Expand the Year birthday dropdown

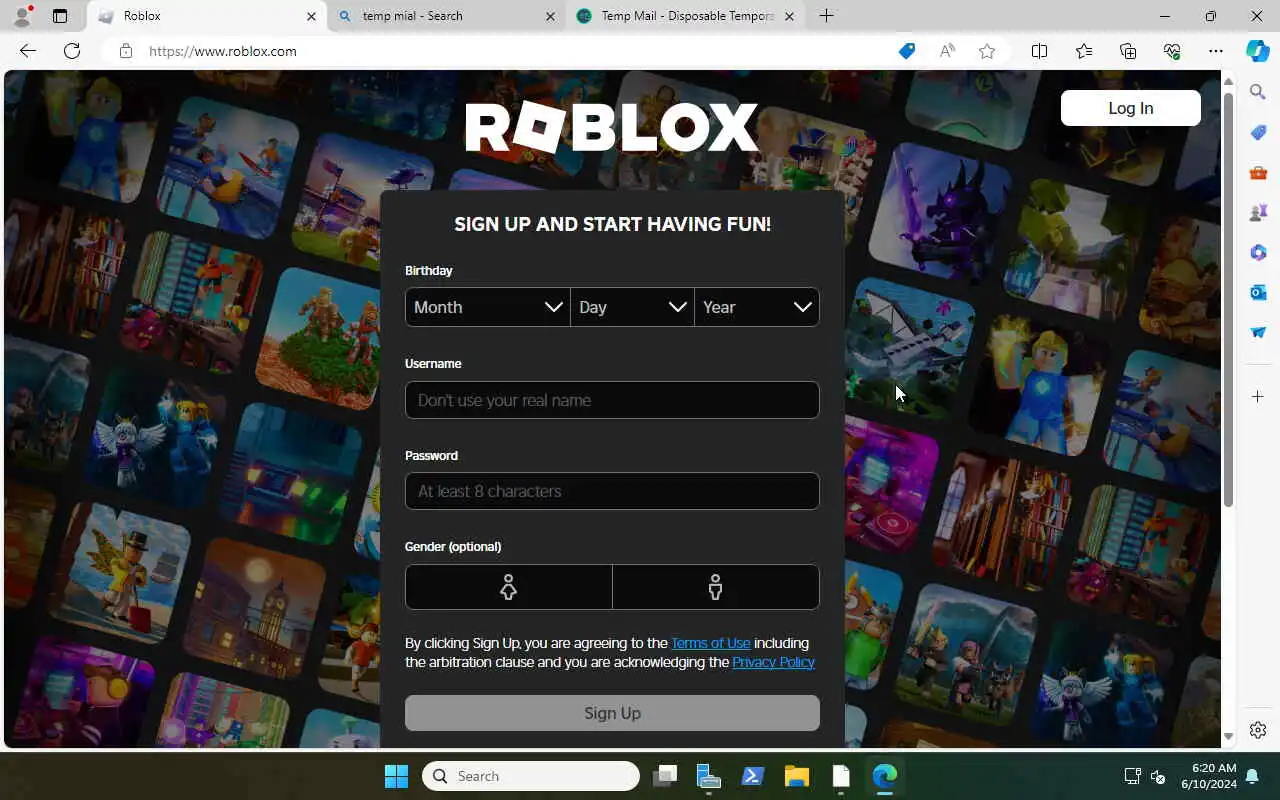pyautogui.click(x=757, y=307)
